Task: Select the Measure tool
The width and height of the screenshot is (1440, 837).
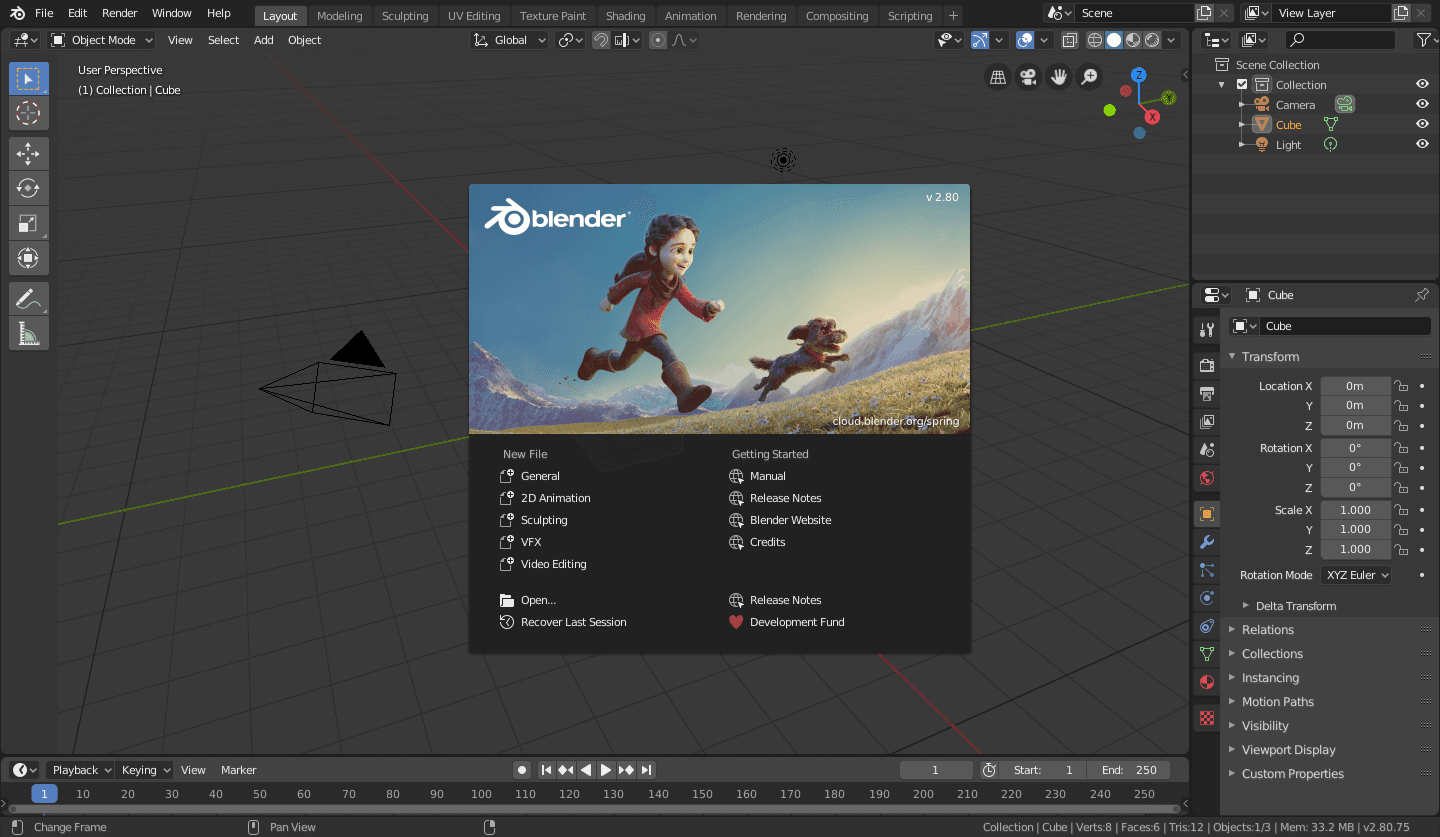Action: (28, 333)
